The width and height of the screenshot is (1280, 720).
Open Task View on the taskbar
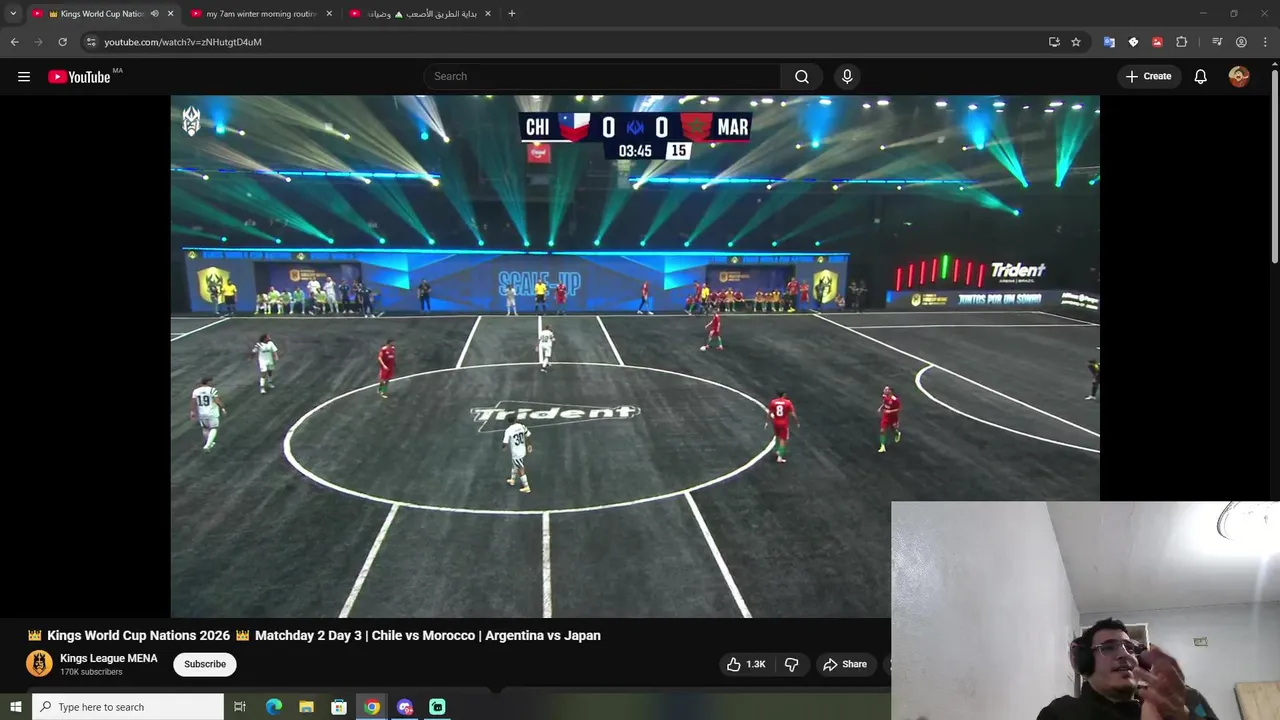(x=240, y=707)
